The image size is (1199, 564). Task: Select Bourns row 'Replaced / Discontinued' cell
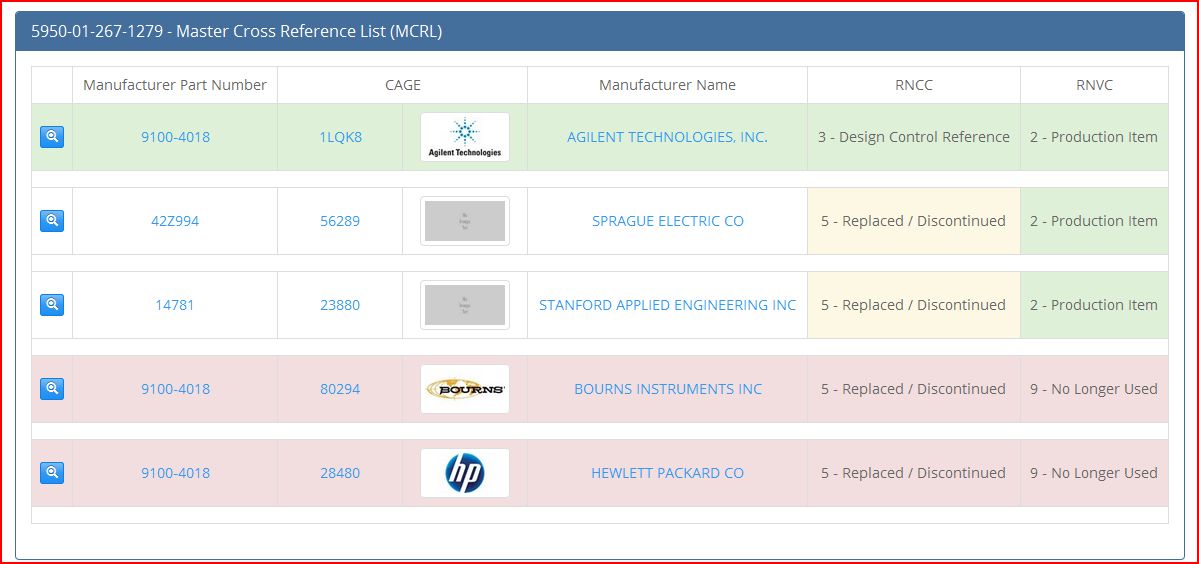coord(914,389)
